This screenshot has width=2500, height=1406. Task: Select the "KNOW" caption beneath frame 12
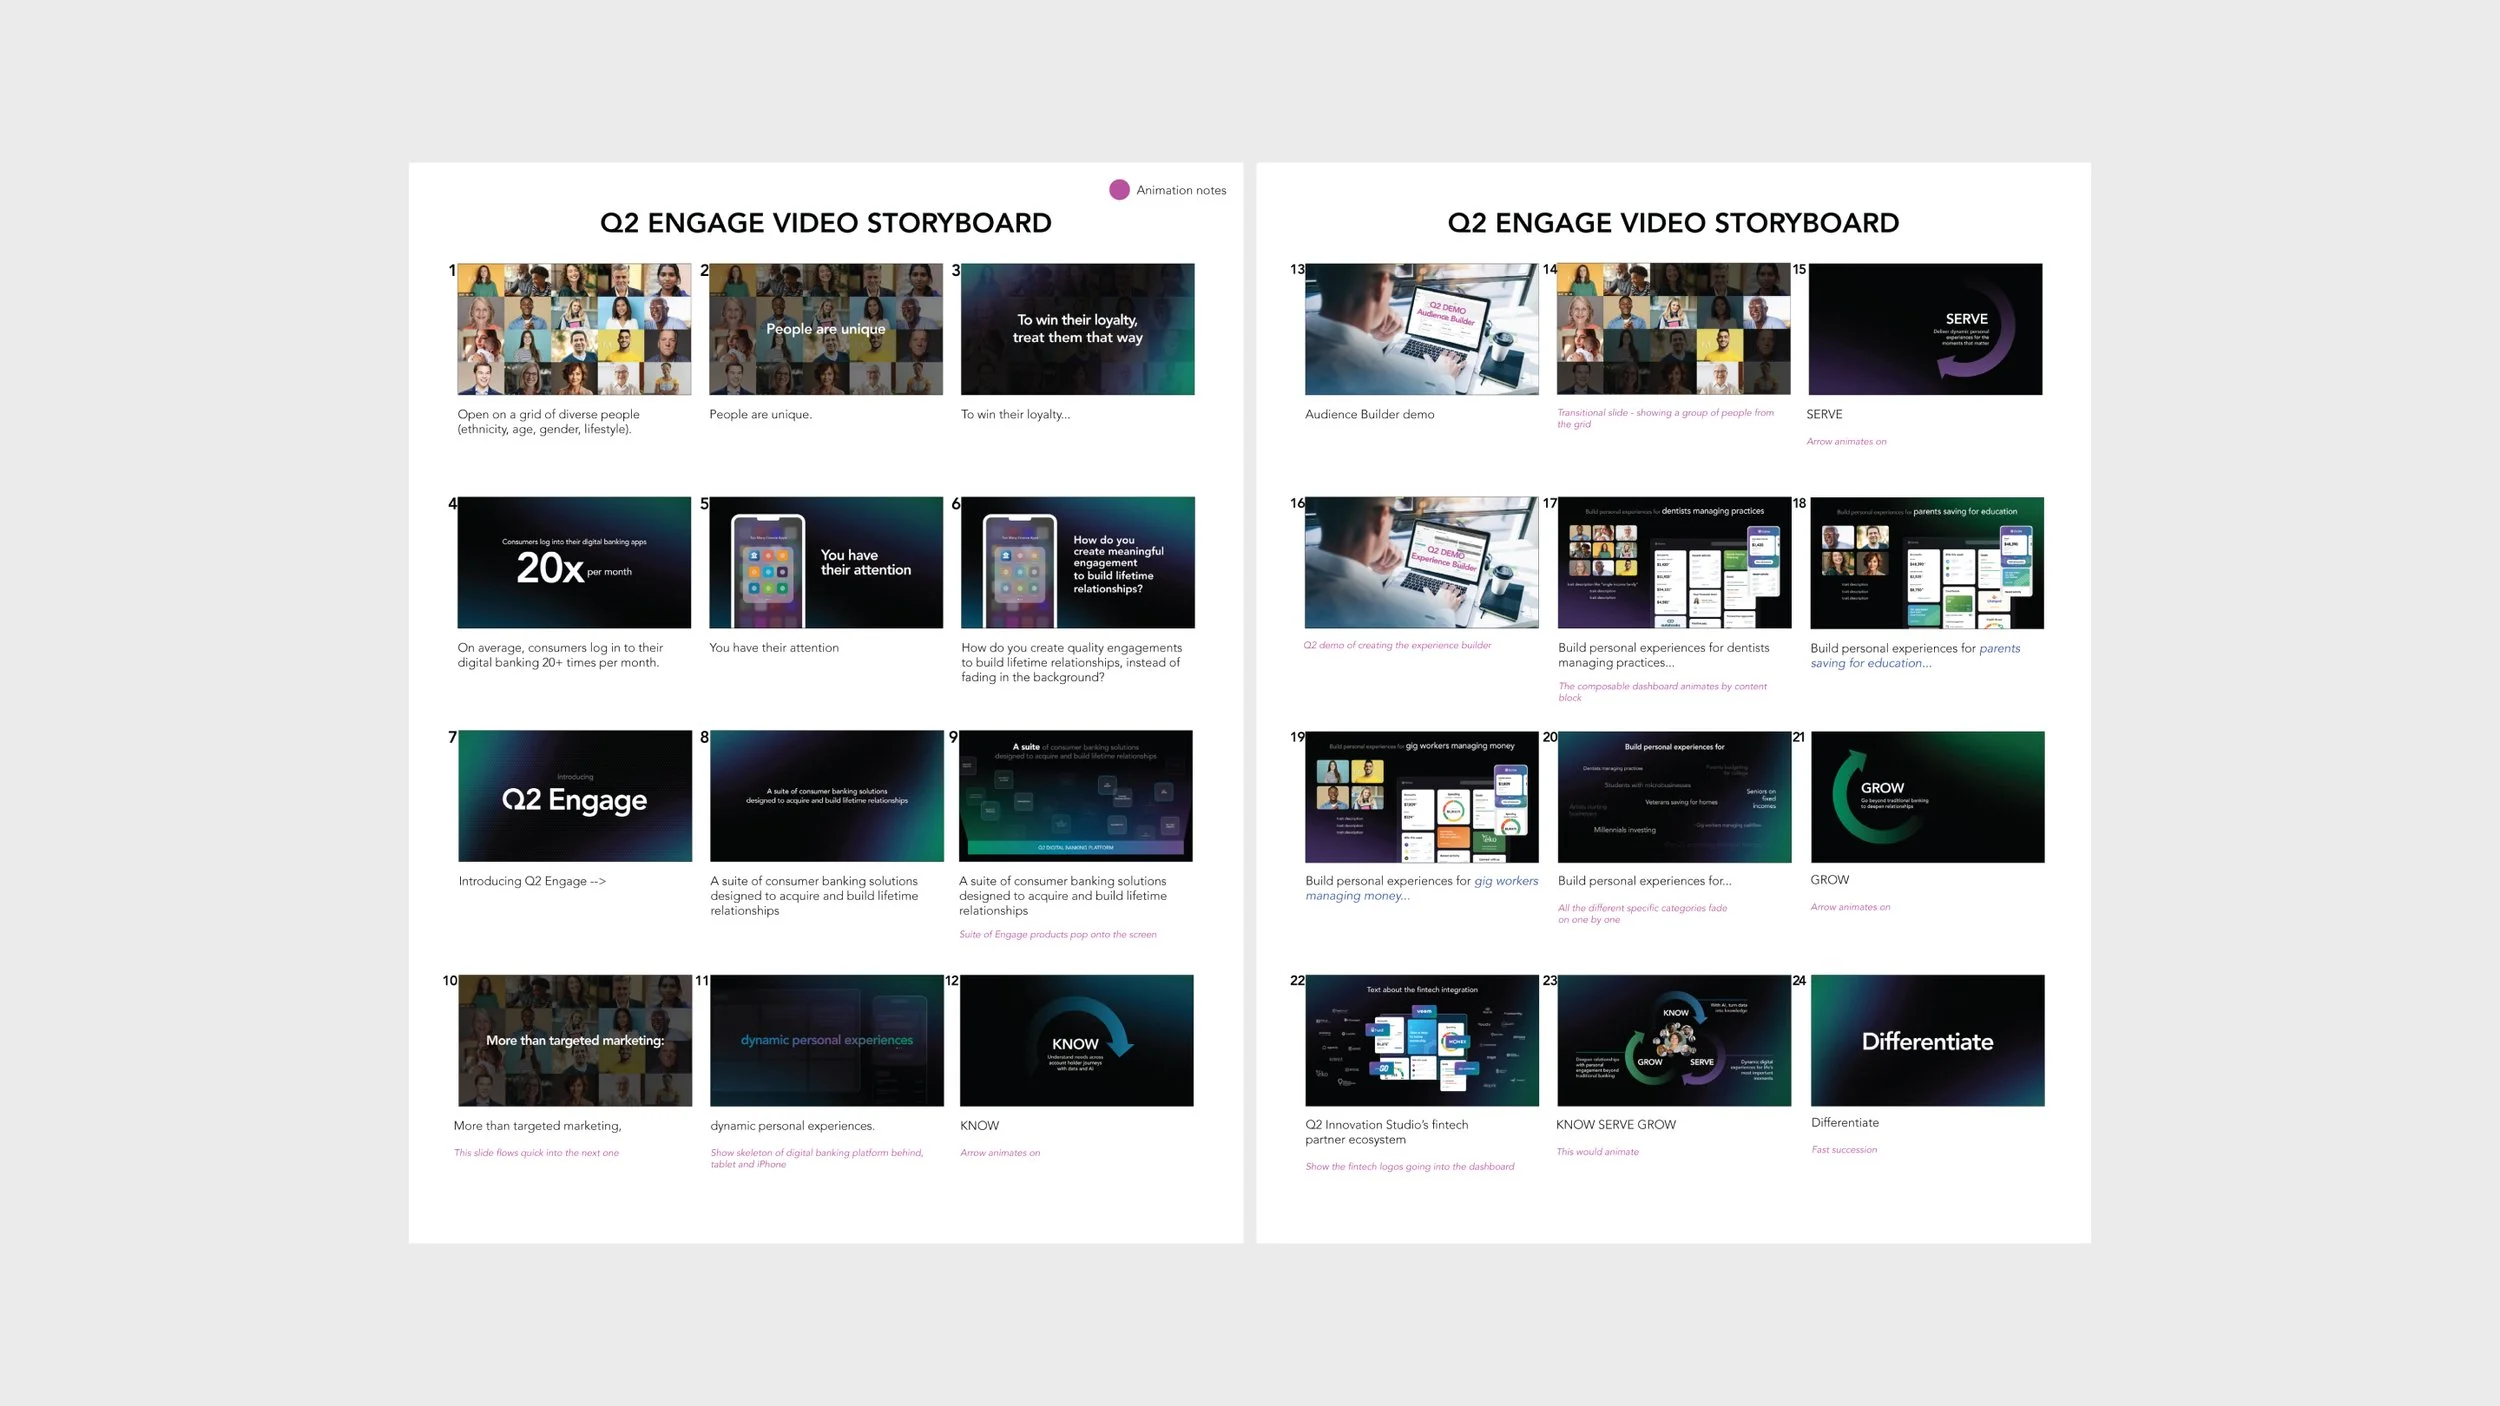[x=979, y=1126]
